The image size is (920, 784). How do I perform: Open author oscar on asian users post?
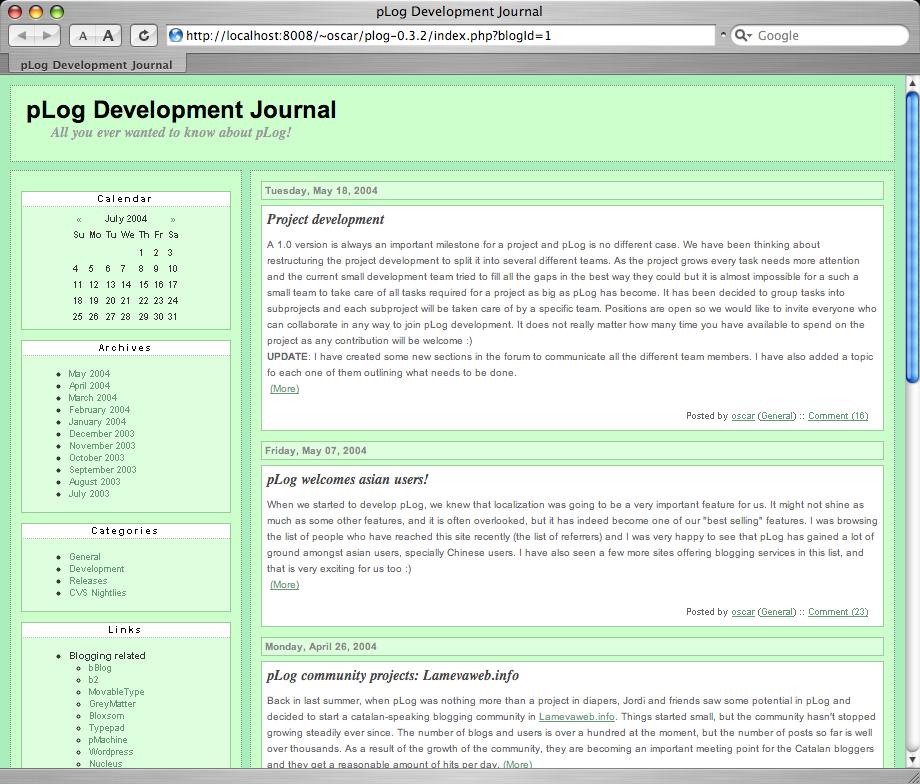pos(743,611)
